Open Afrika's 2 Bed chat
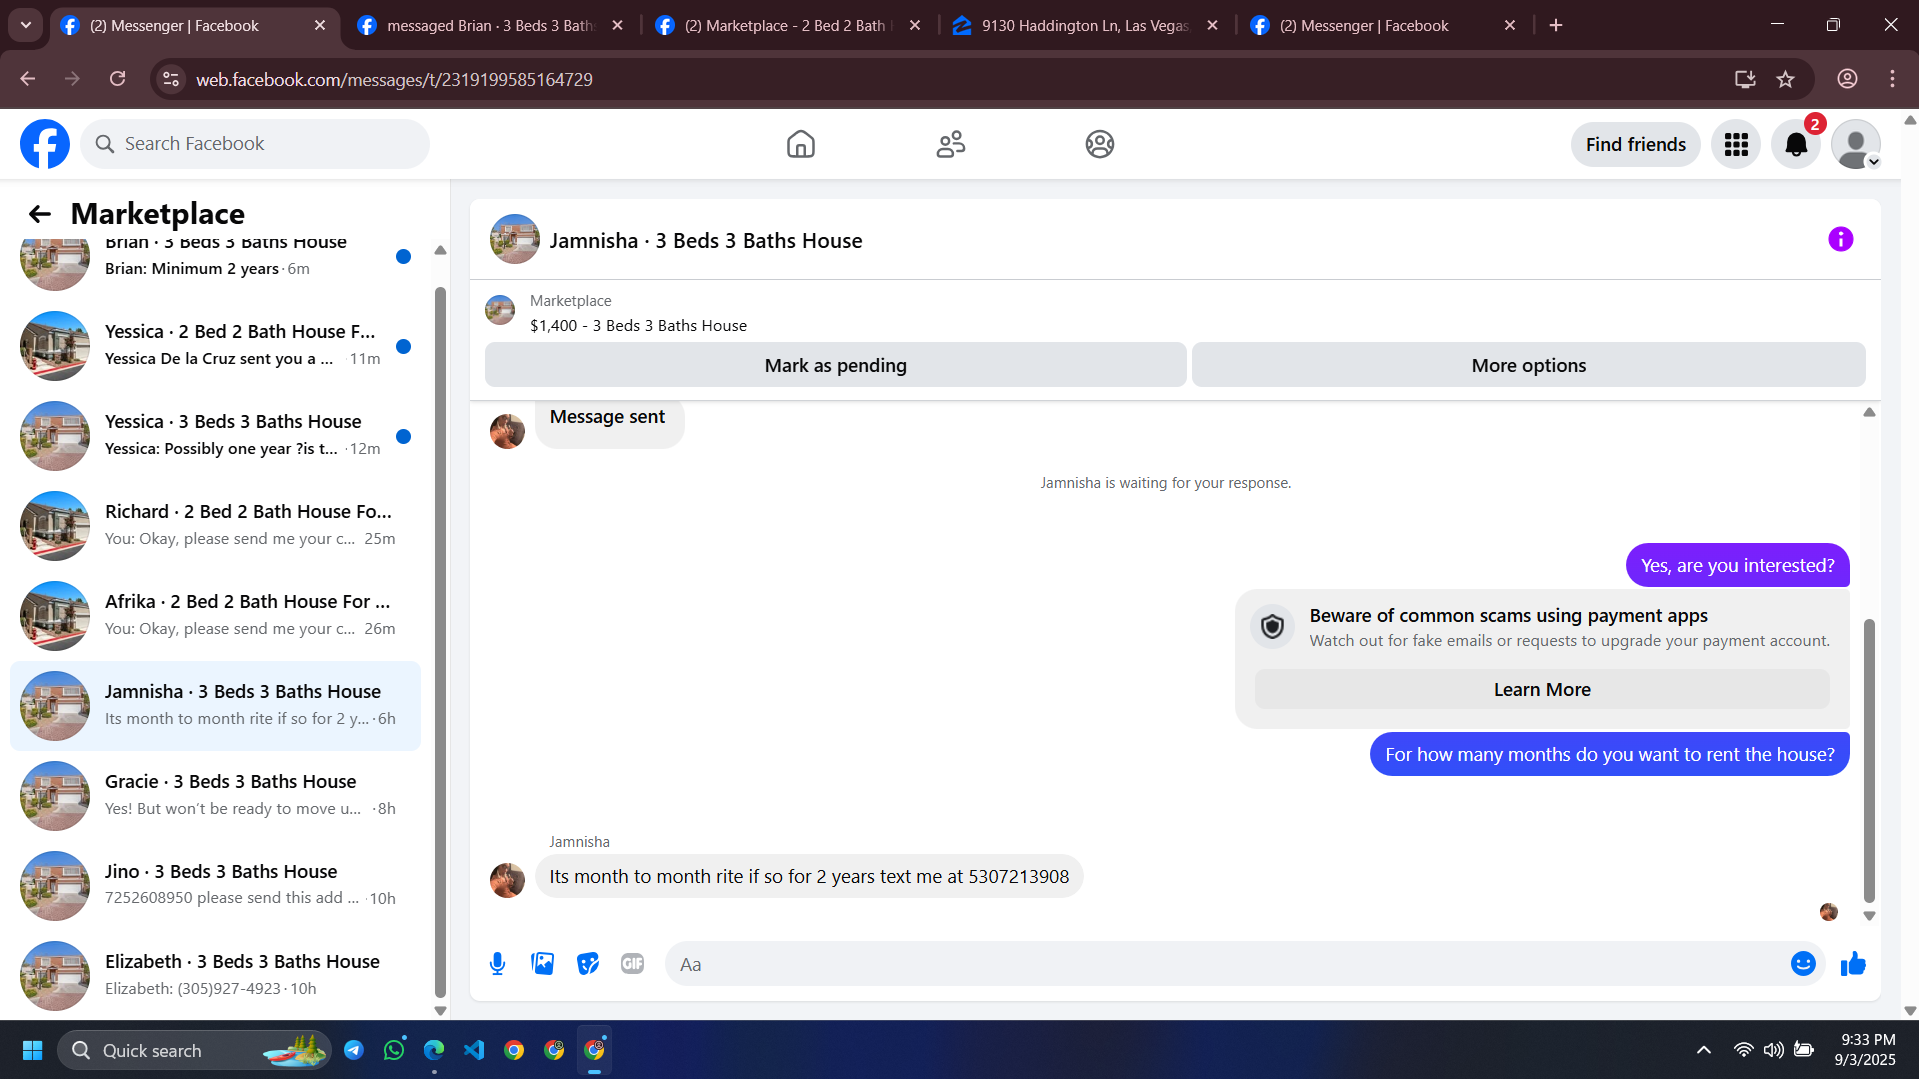Viewport: 1919px width, 1079px height. coord(215,616)
